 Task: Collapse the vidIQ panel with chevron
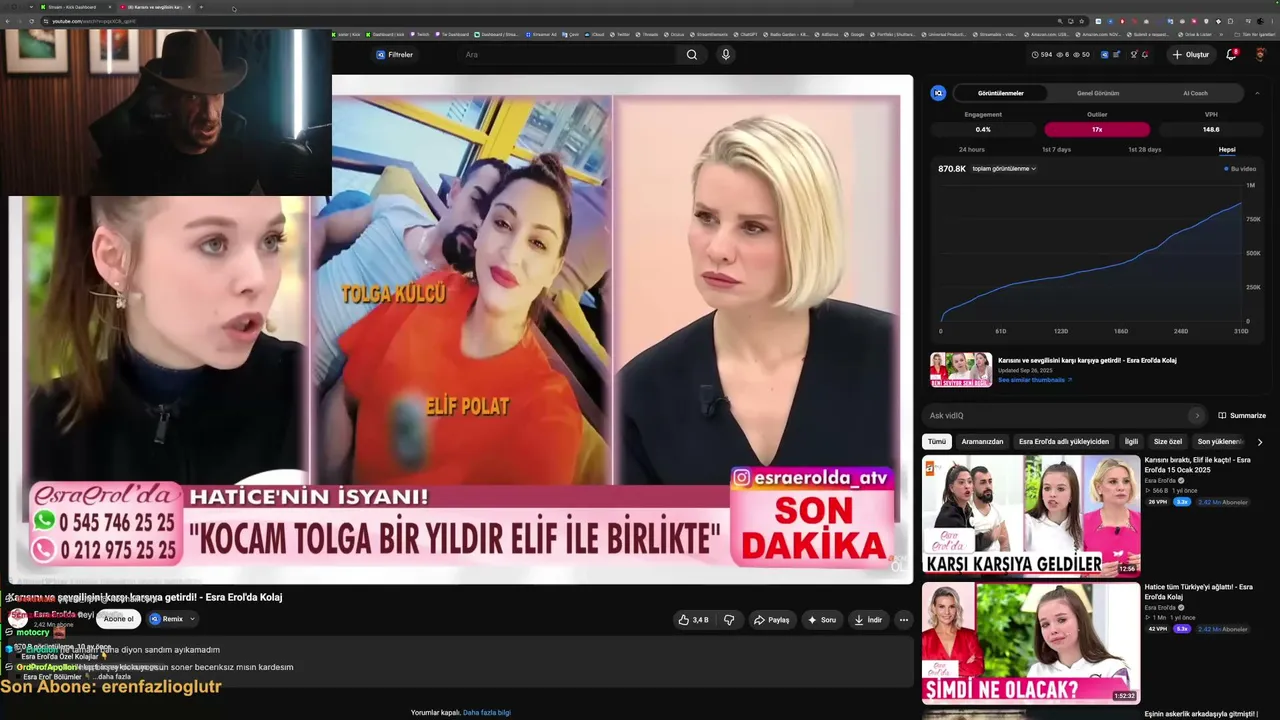(1257, 93)
